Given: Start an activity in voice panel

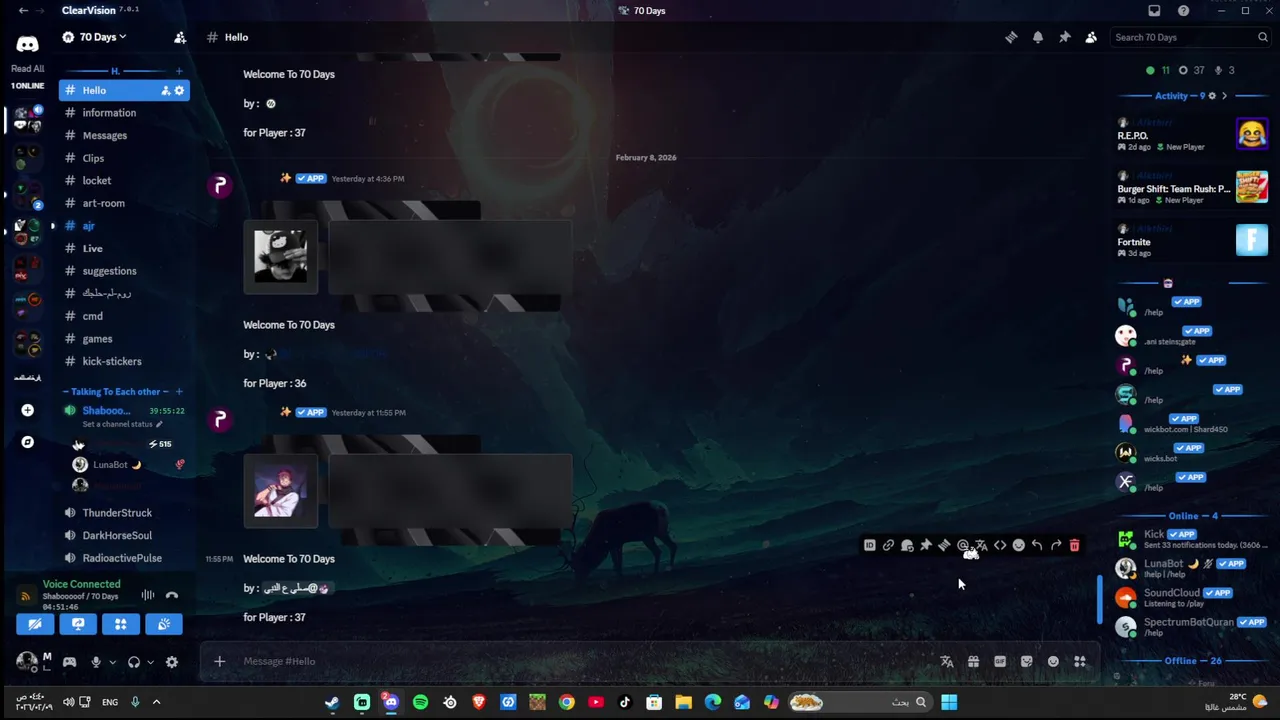Looking at the screenshot, I should [121, 624].
